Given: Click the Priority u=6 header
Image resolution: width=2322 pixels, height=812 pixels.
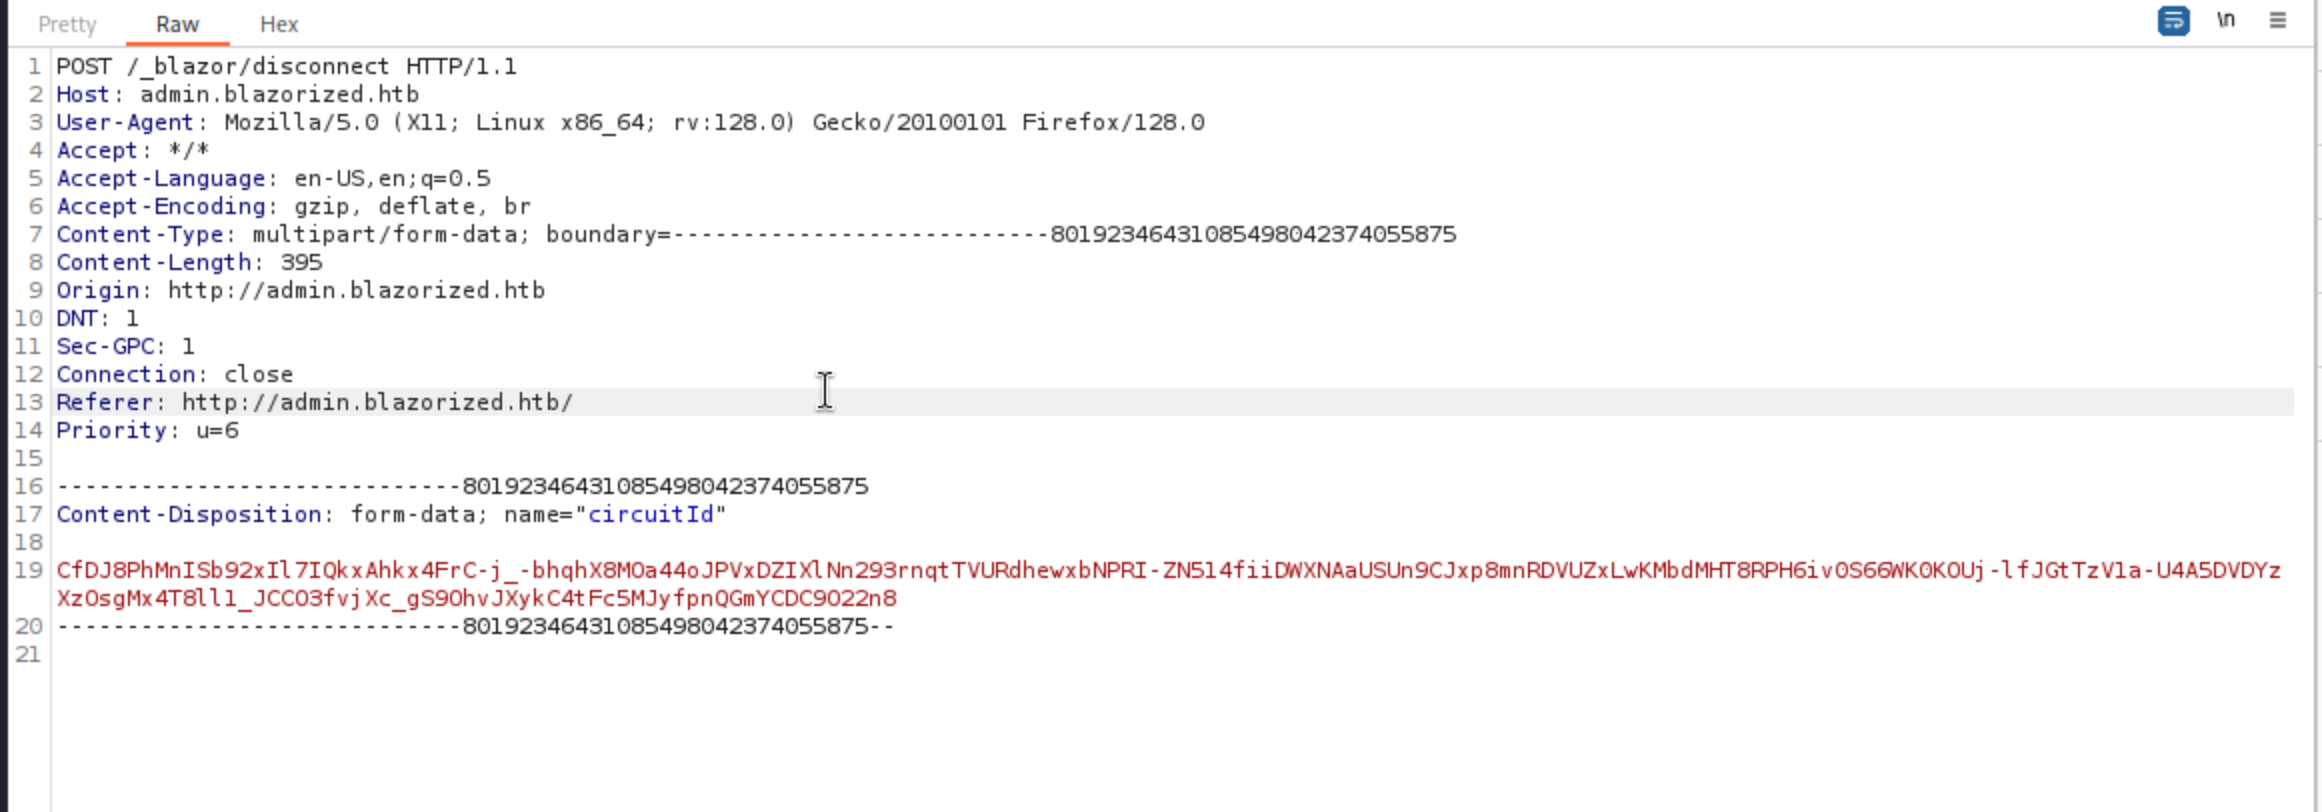Looking at the screenshot, I should (x=147, y=430).
